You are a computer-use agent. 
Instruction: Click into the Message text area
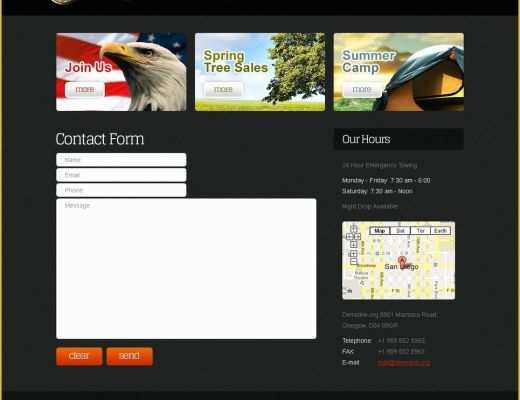tap(186, 269)
